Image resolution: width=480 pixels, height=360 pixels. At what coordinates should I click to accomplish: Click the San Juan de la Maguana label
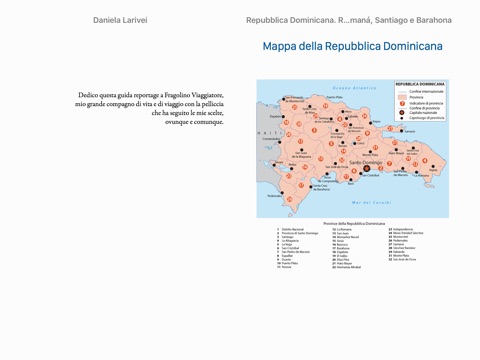(x=301, y=155)
